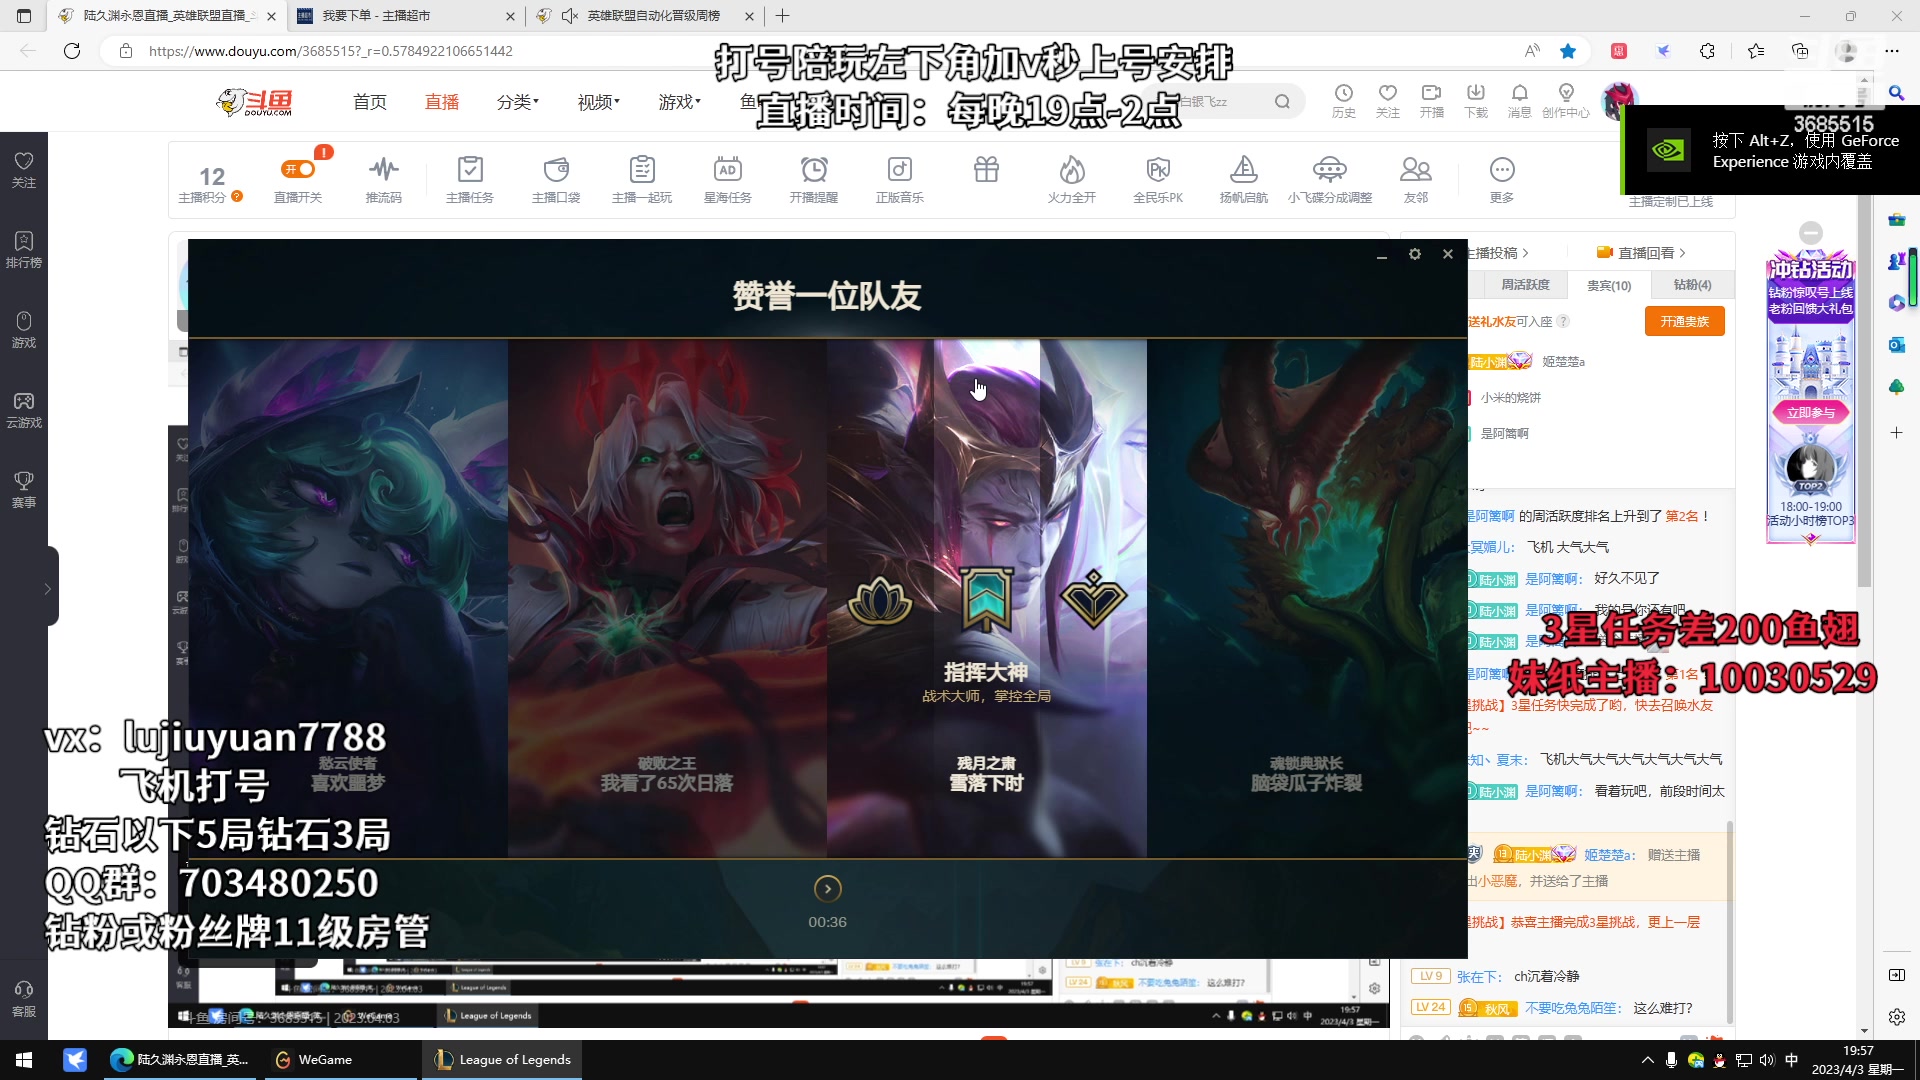Click the browser address bar URL
The height and width of the screenshot is (1080, 1920).
(x=330, y=51)
